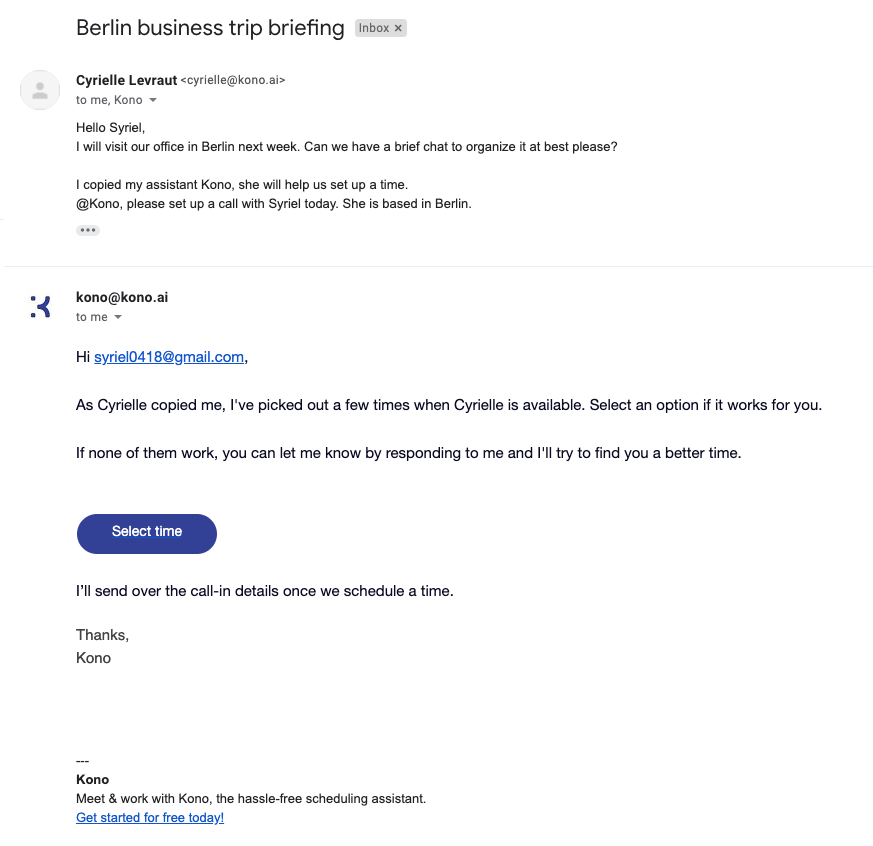Open details arrow beside "to me" in Kono's message

point(118,317)
